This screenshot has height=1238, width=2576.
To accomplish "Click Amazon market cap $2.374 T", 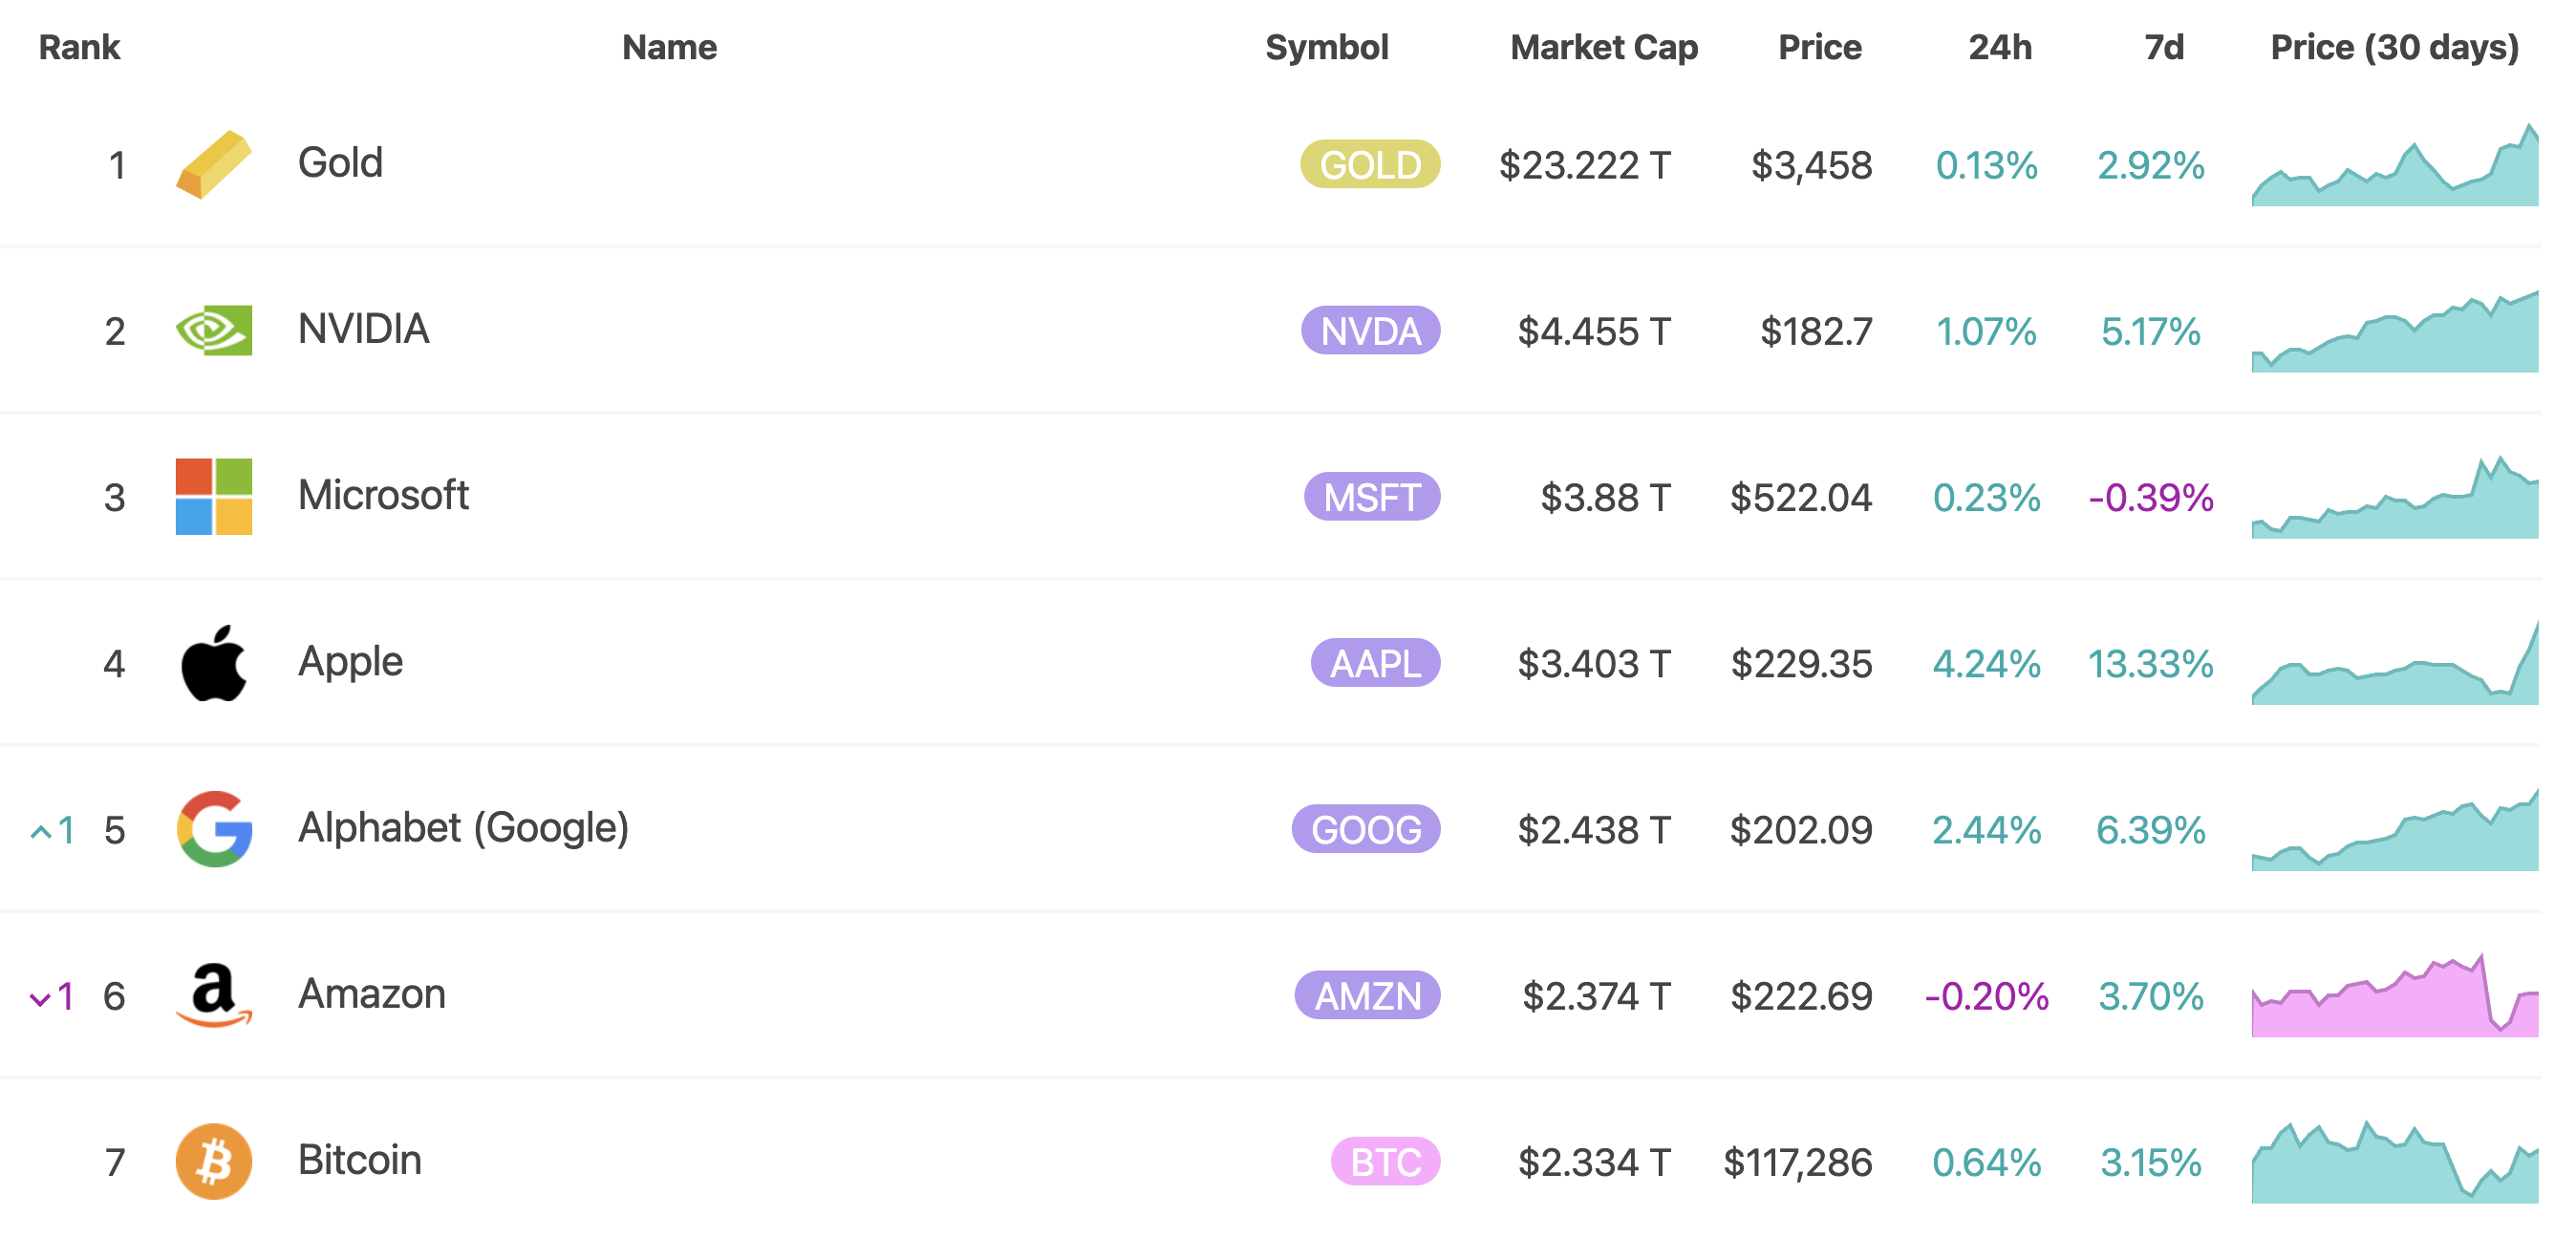I will click(1595, 996).
